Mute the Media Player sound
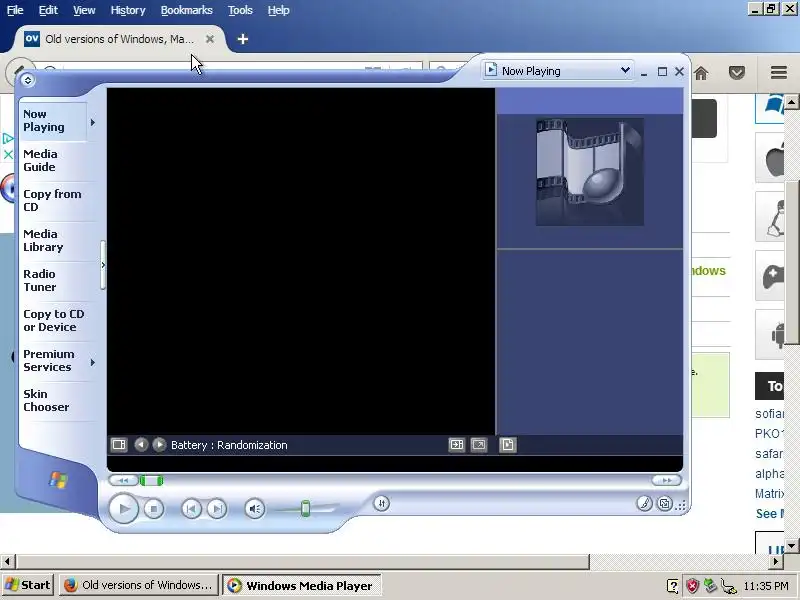Screen dimensions: 800x600 255,509
